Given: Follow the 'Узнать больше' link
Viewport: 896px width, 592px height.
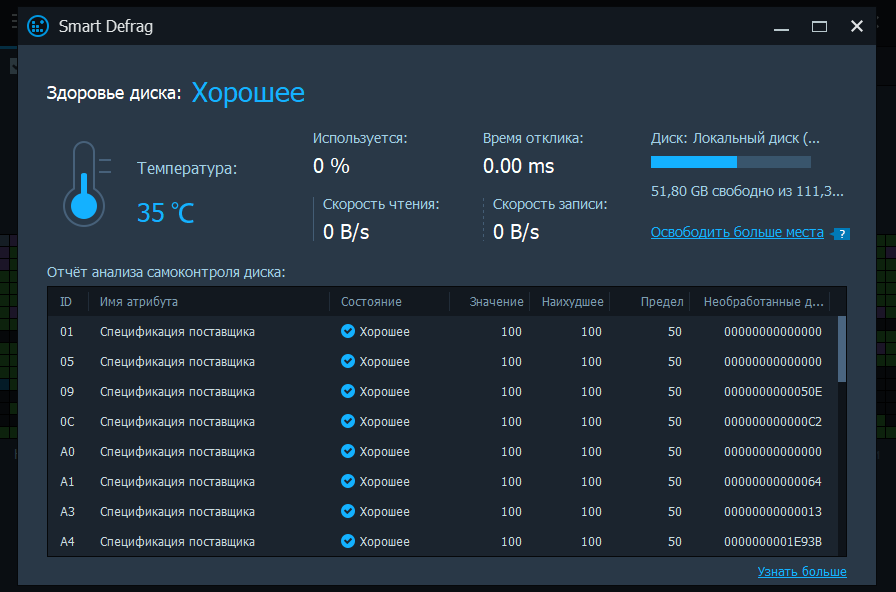Looking at the screenshot, I should [x=802, y=571].
